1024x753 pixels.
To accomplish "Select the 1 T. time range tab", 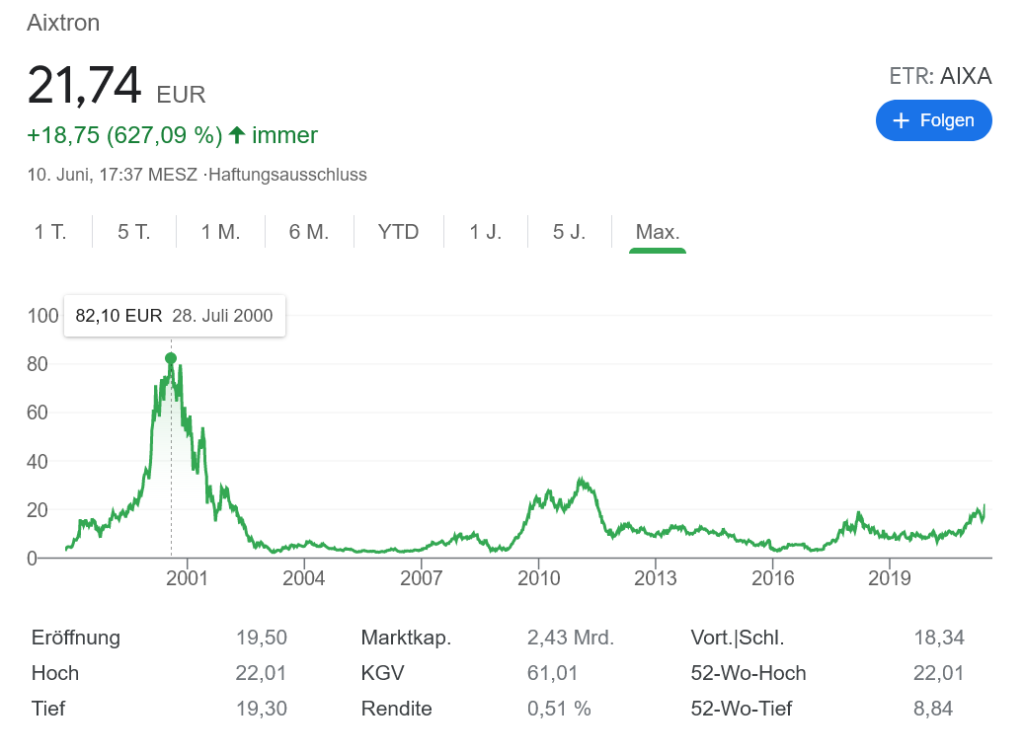I will (x=50, y=232).
